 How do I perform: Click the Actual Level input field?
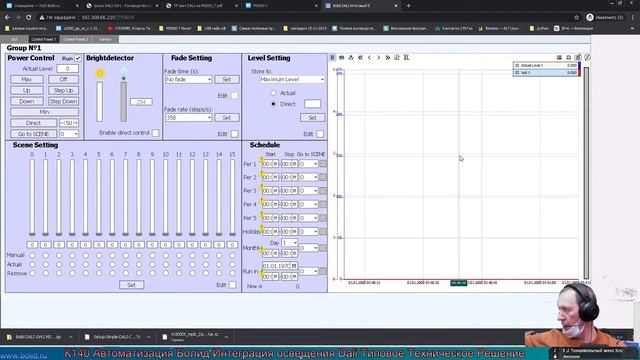point(67,69)
